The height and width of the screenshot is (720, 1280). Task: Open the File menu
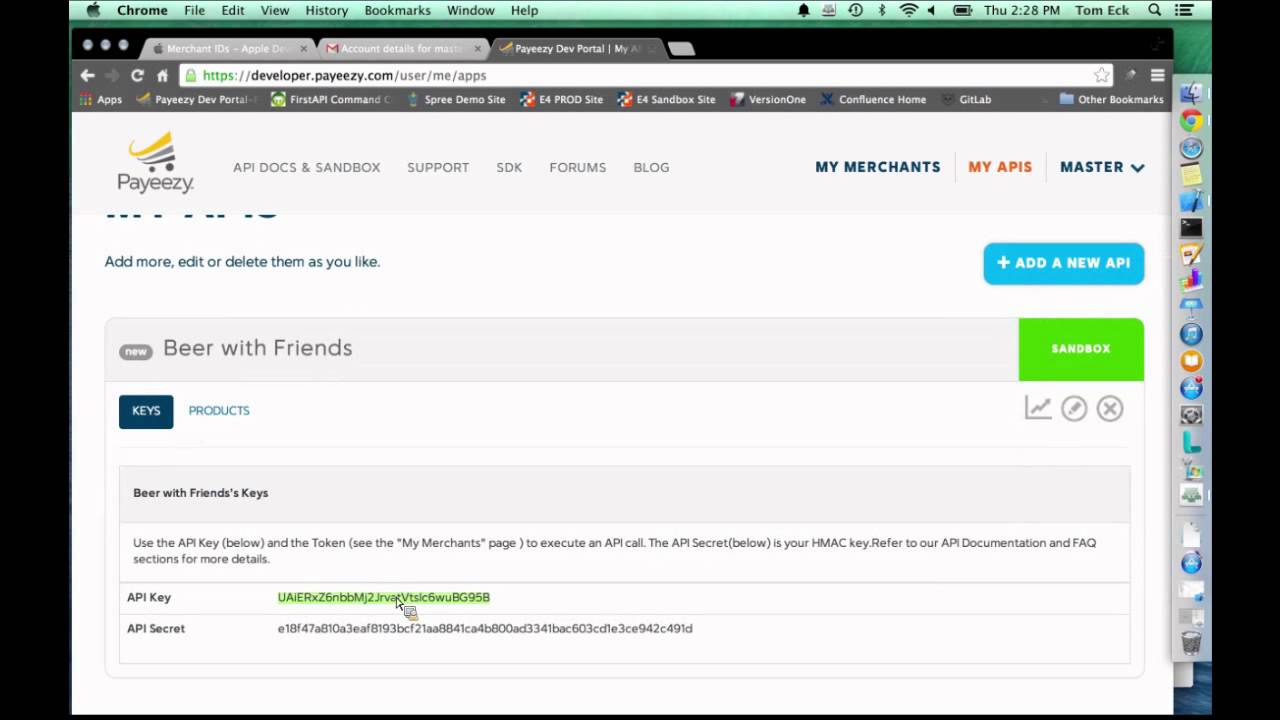[194, 10]
